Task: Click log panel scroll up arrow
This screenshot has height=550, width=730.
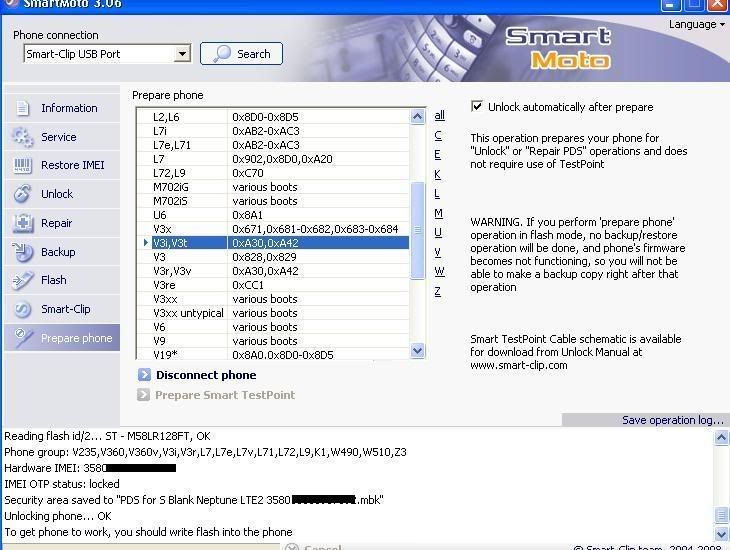Action: point(721,437)
